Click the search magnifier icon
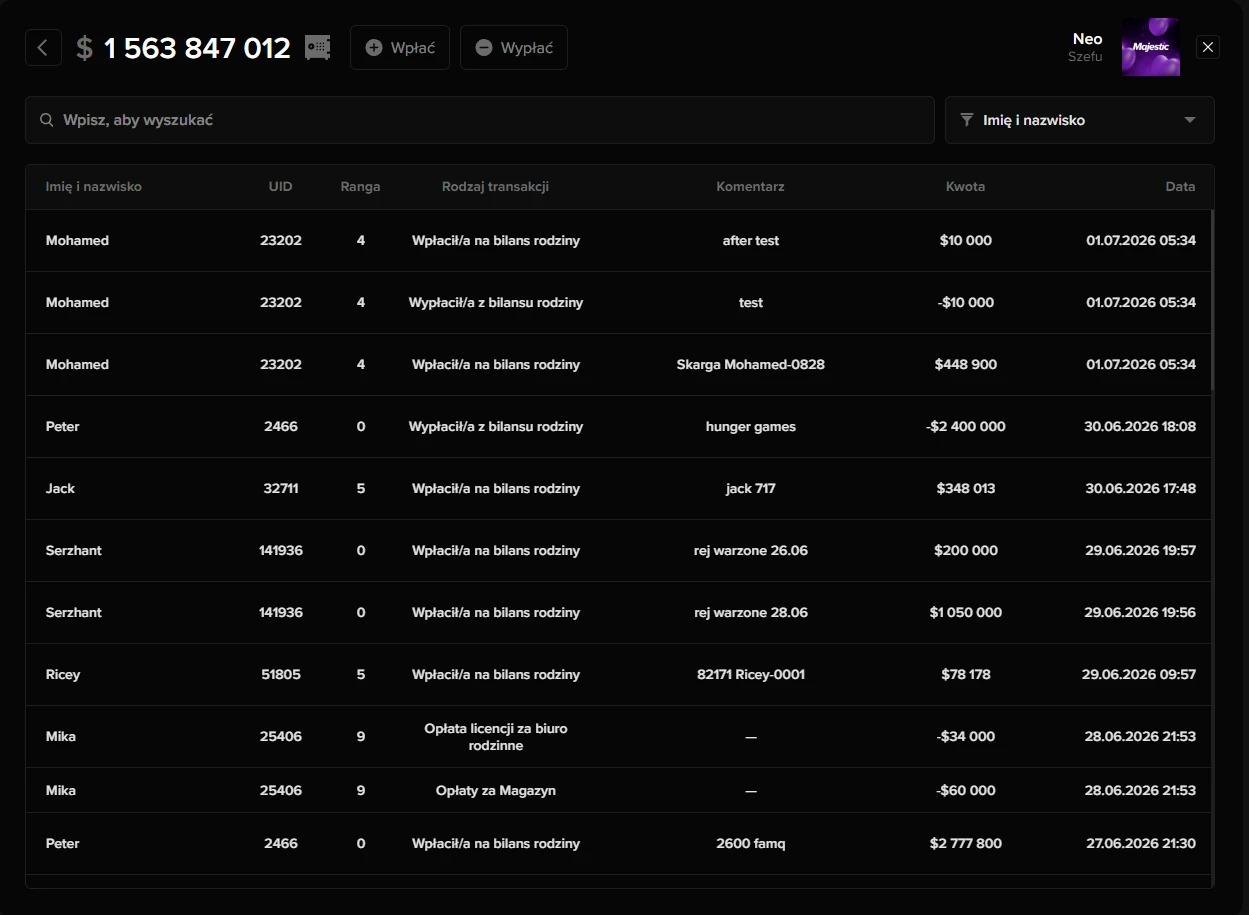The height and width of the screenshot is (915, 1249). [x=46, y=120]
